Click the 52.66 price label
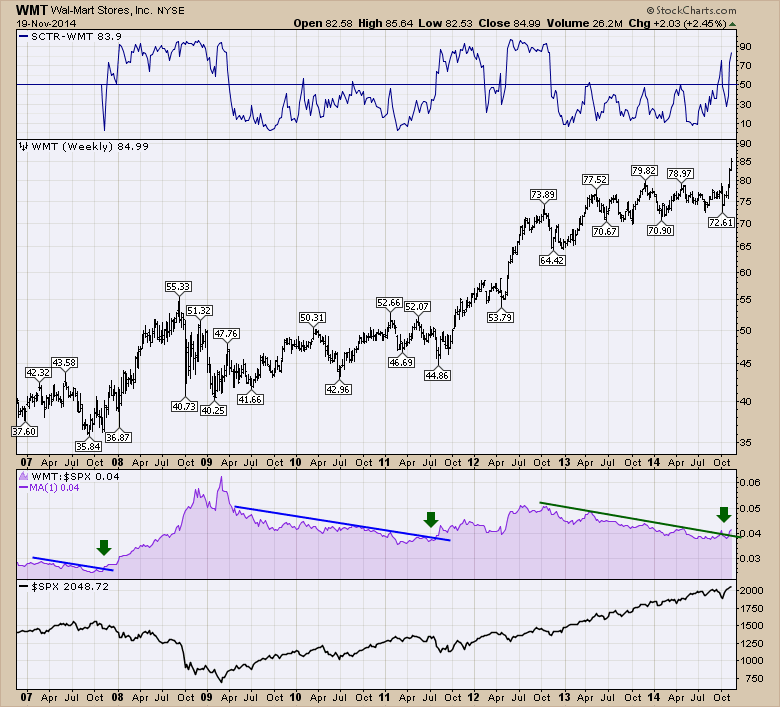This screenshot has width=780, height=707. [x=389, y=303]
